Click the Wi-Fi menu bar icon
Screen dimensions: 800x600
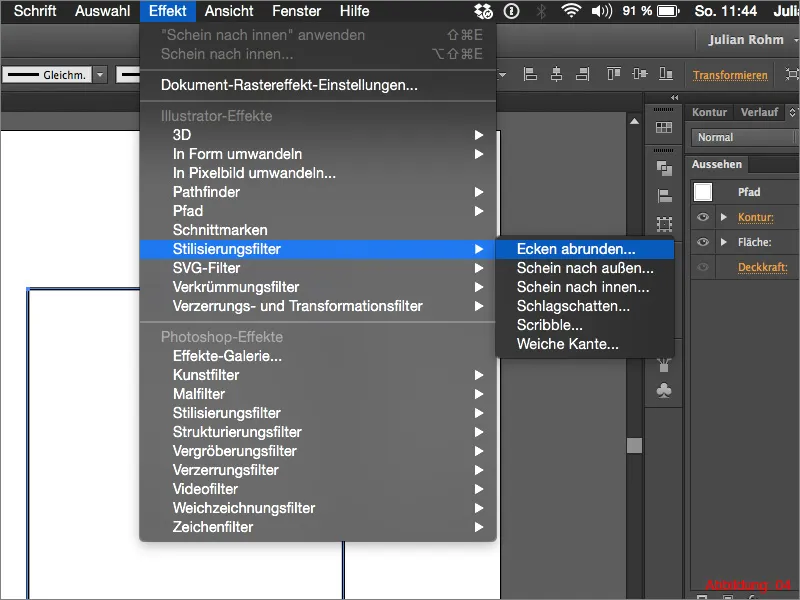tap(571, 11)
